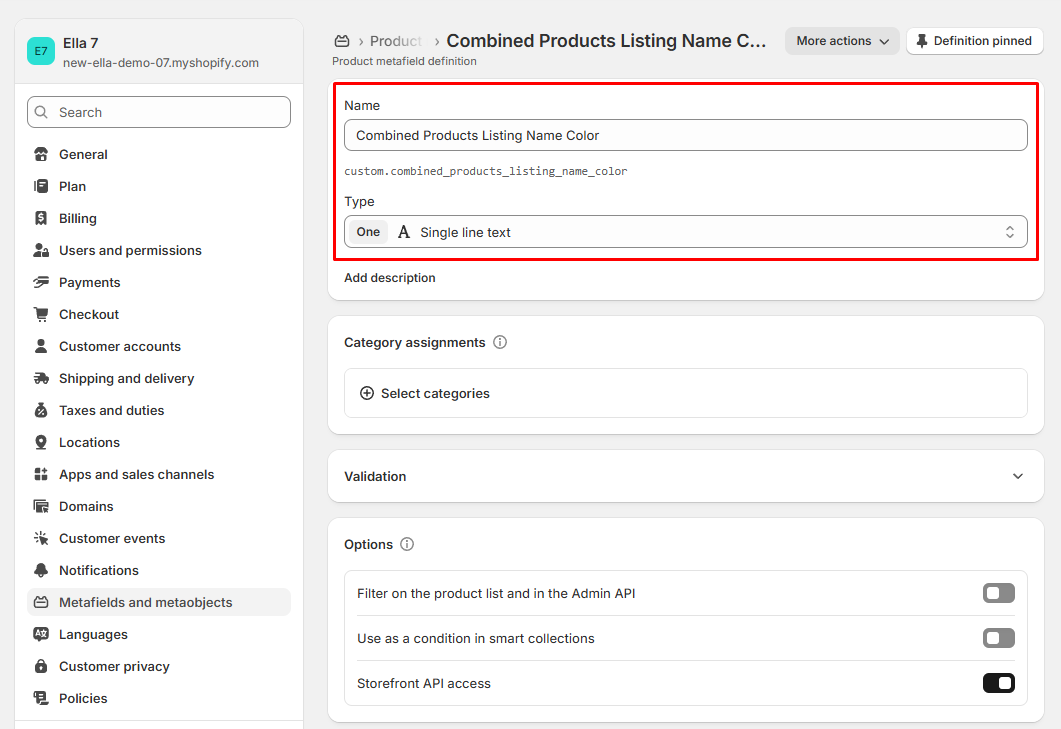The image size is (1061, 729).
Task: Click the settings Search box
Action: [x=159, y=112]
